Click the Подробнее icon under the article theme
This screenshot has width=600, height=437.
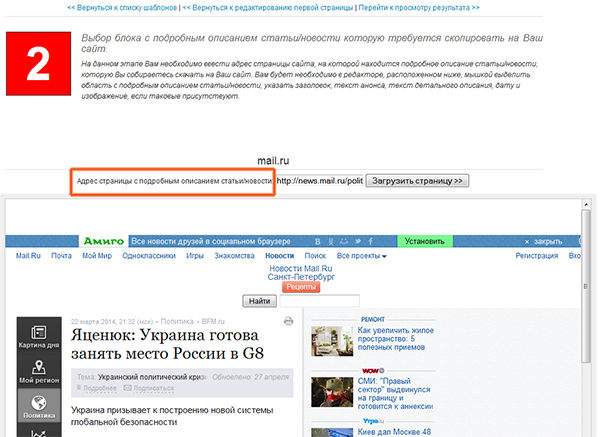[x=78, y=387]
